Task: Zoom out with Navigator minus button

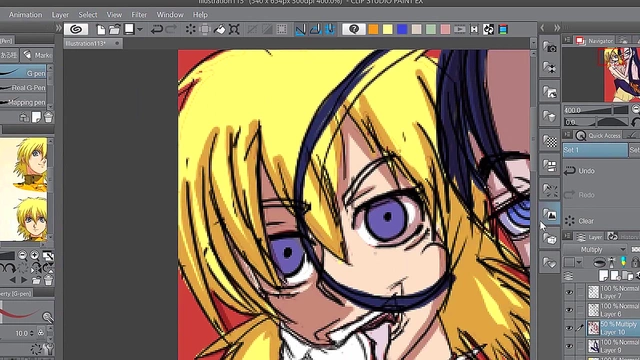Action: tap(636, 109)
